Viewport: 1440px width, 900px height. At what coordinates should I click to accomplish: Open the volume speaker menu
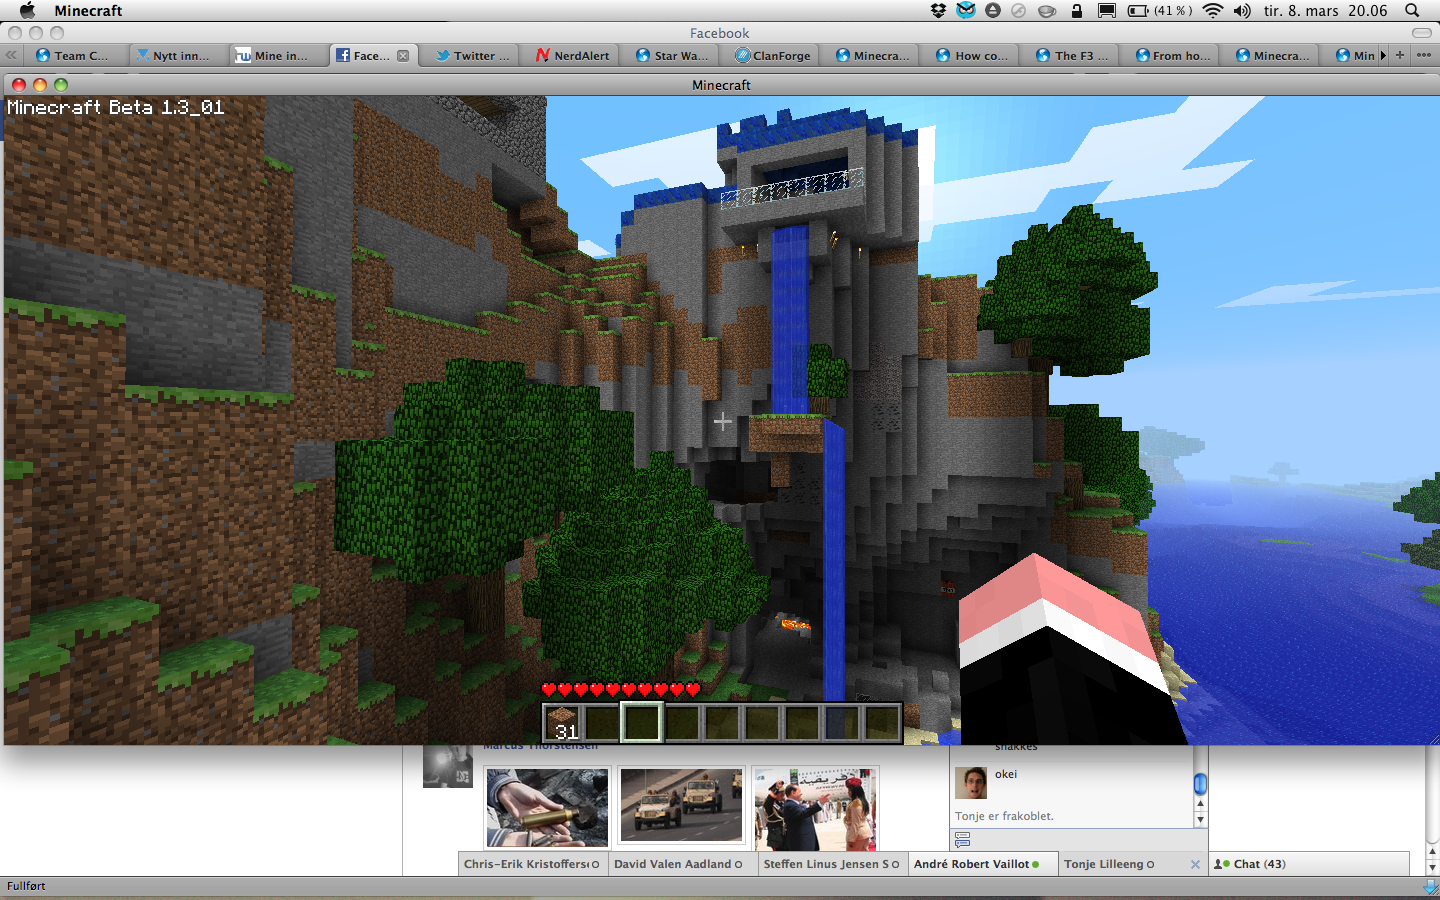[1242, 10]
